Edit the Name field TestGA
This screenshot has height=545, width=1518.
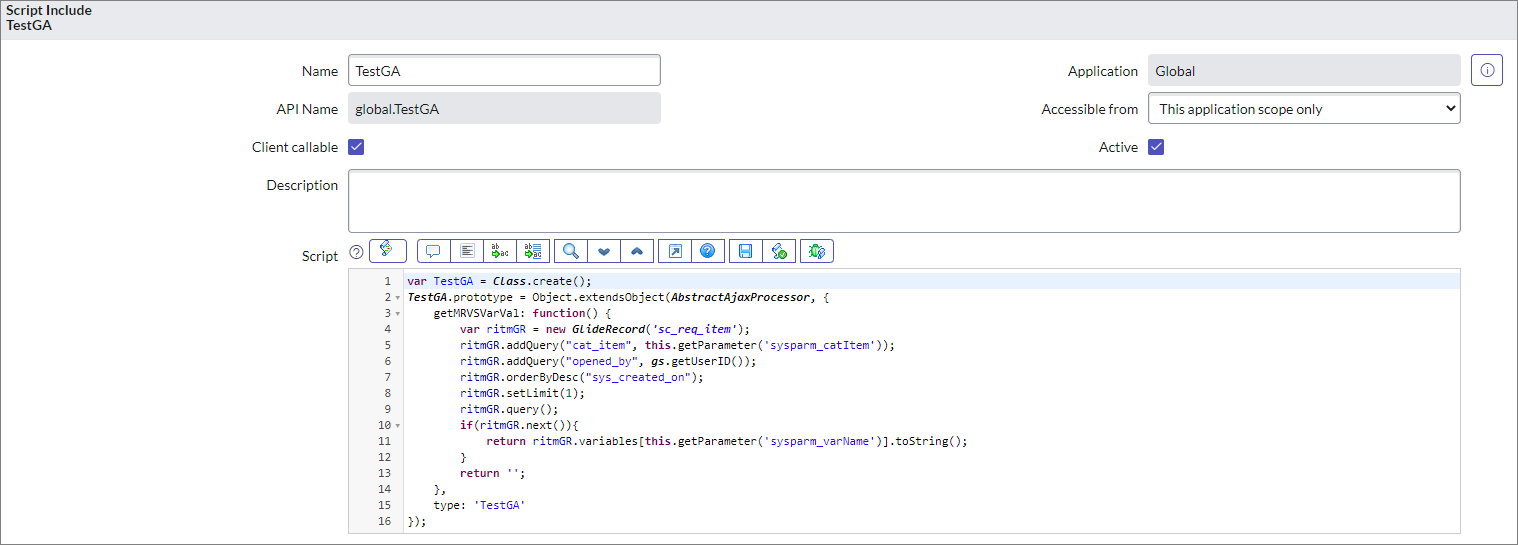point(504,71)
